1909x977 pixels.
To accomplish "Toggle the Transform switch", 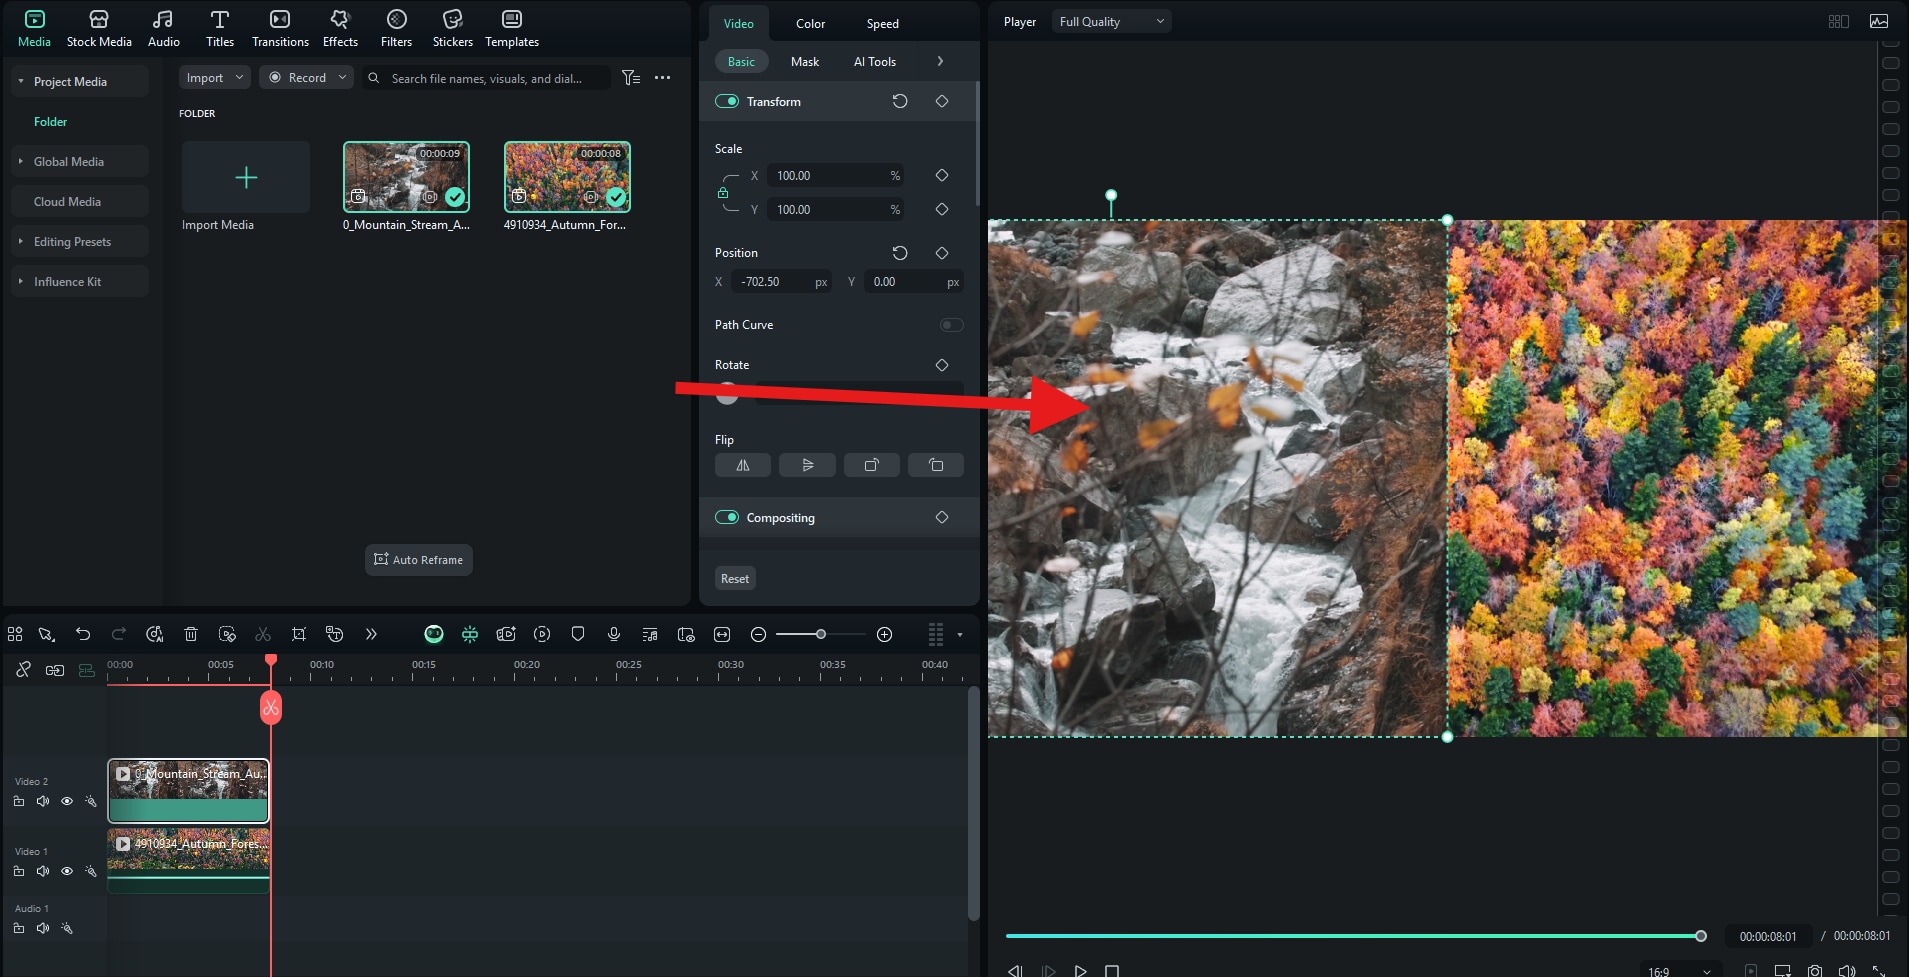I will [727, 101].
